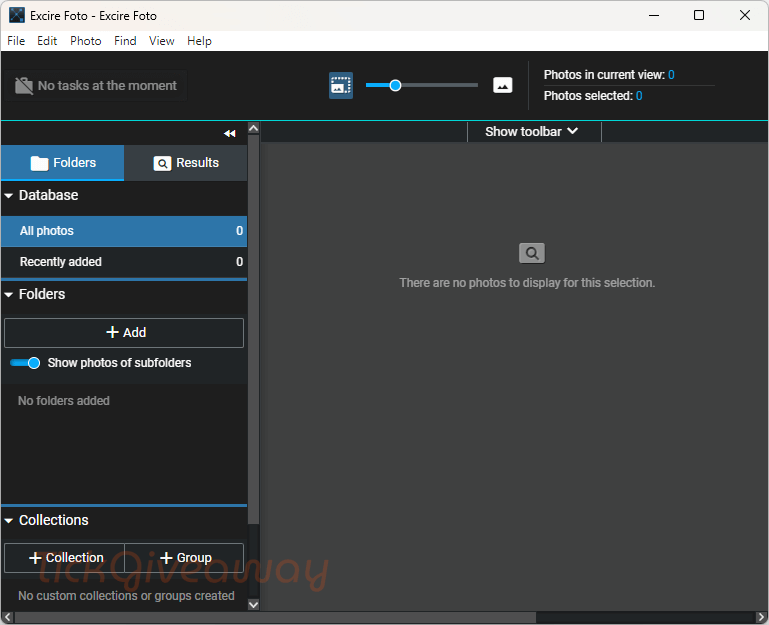
Task: Click the sidebar scroll down arrow
Action: point(254,604)
